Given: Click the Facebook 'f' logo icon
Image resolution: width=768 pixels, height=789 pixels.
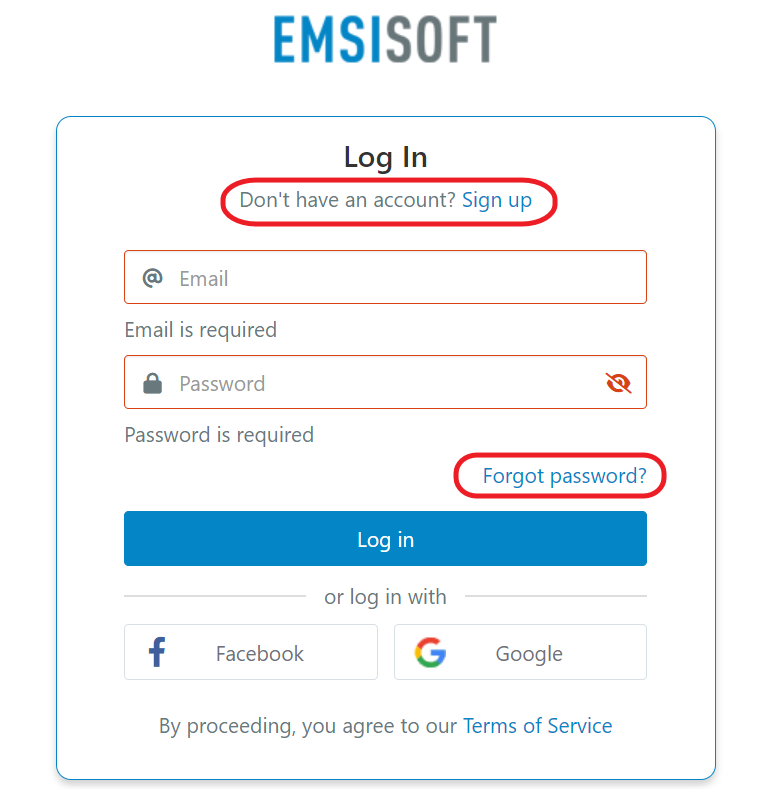Looking at the screenshot, I should [x=157, y=653].
